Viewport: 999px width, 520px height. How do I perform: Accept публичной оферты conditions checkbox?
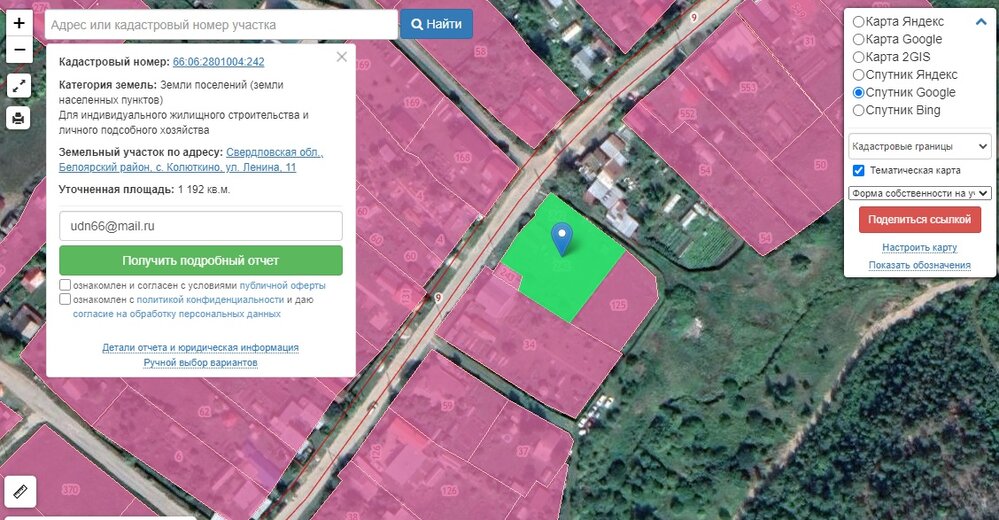pos(65,285)
